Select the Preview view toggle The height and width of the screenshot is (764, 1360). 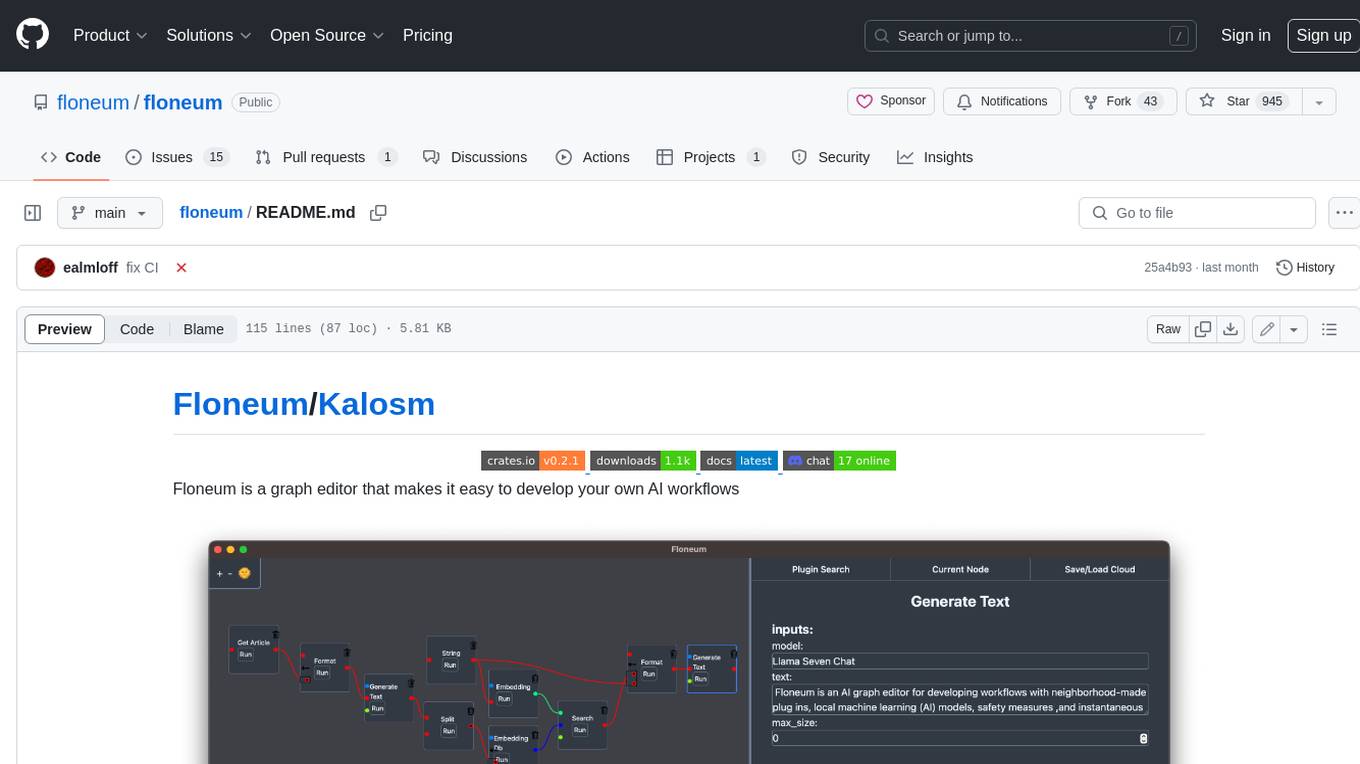click(65, 329)
